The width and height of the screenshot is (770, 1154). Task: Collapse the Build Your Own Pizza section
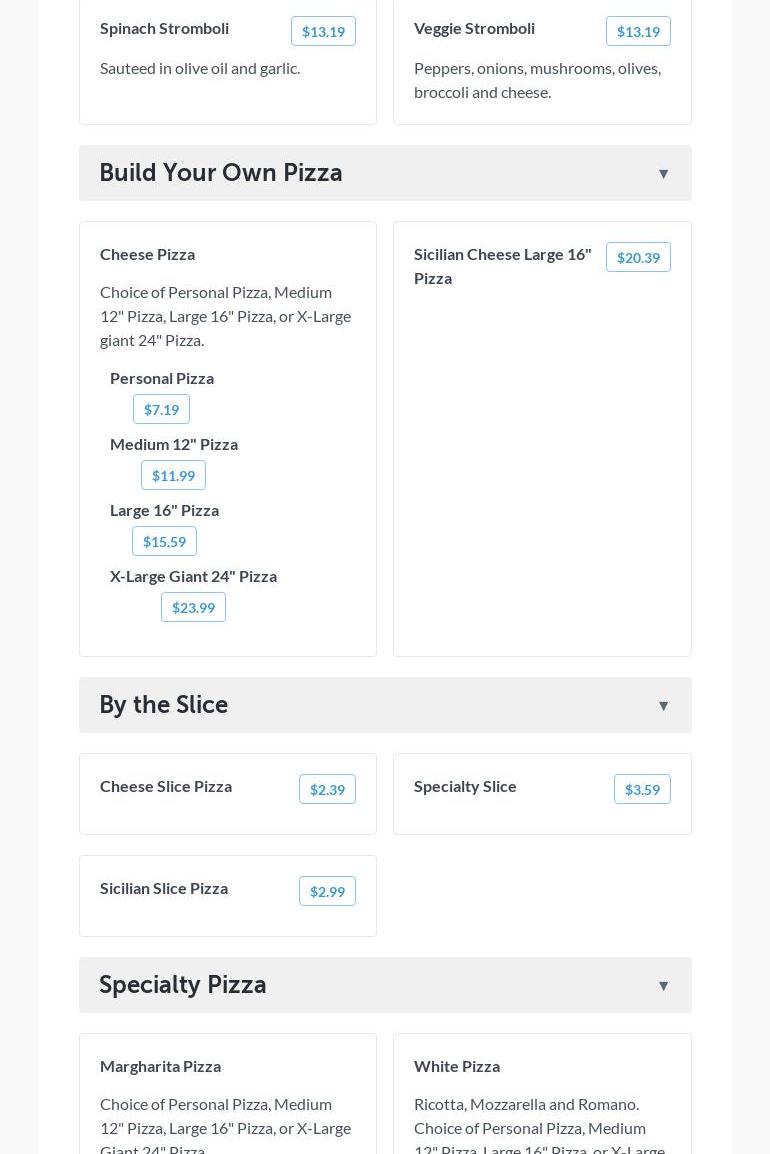tap(663, 174)
